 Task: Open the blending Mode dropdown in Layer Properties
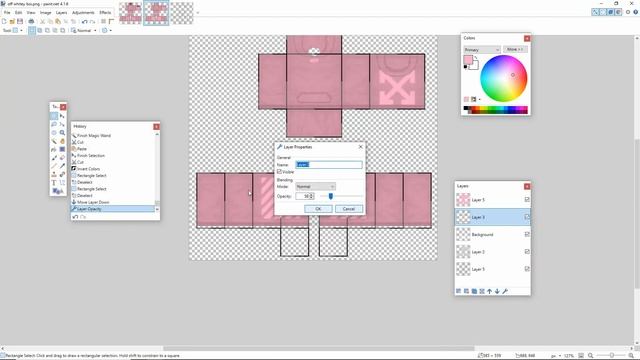pos(315,187)
